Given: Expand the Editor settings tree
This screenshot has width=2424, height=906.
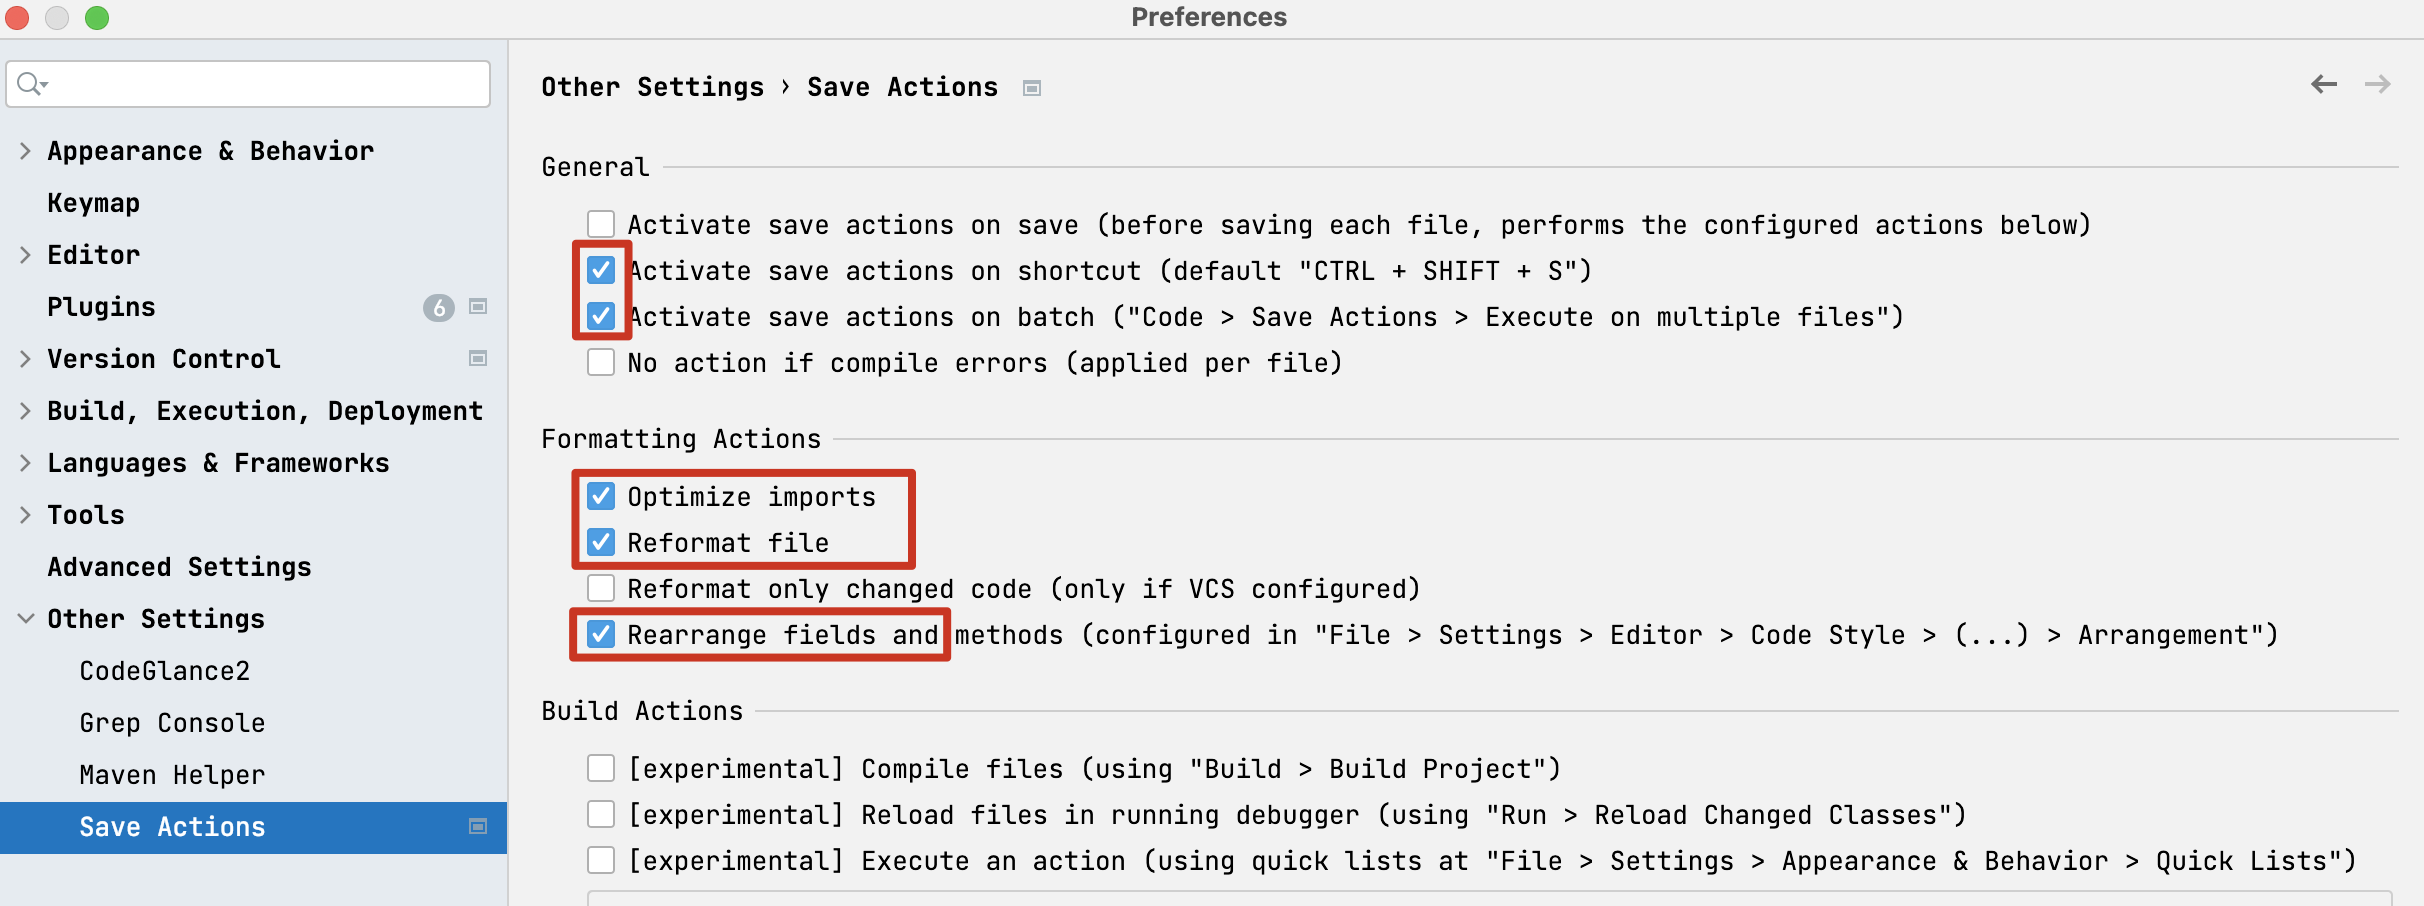Looking at the screenshot, I should tap(26, 255).
